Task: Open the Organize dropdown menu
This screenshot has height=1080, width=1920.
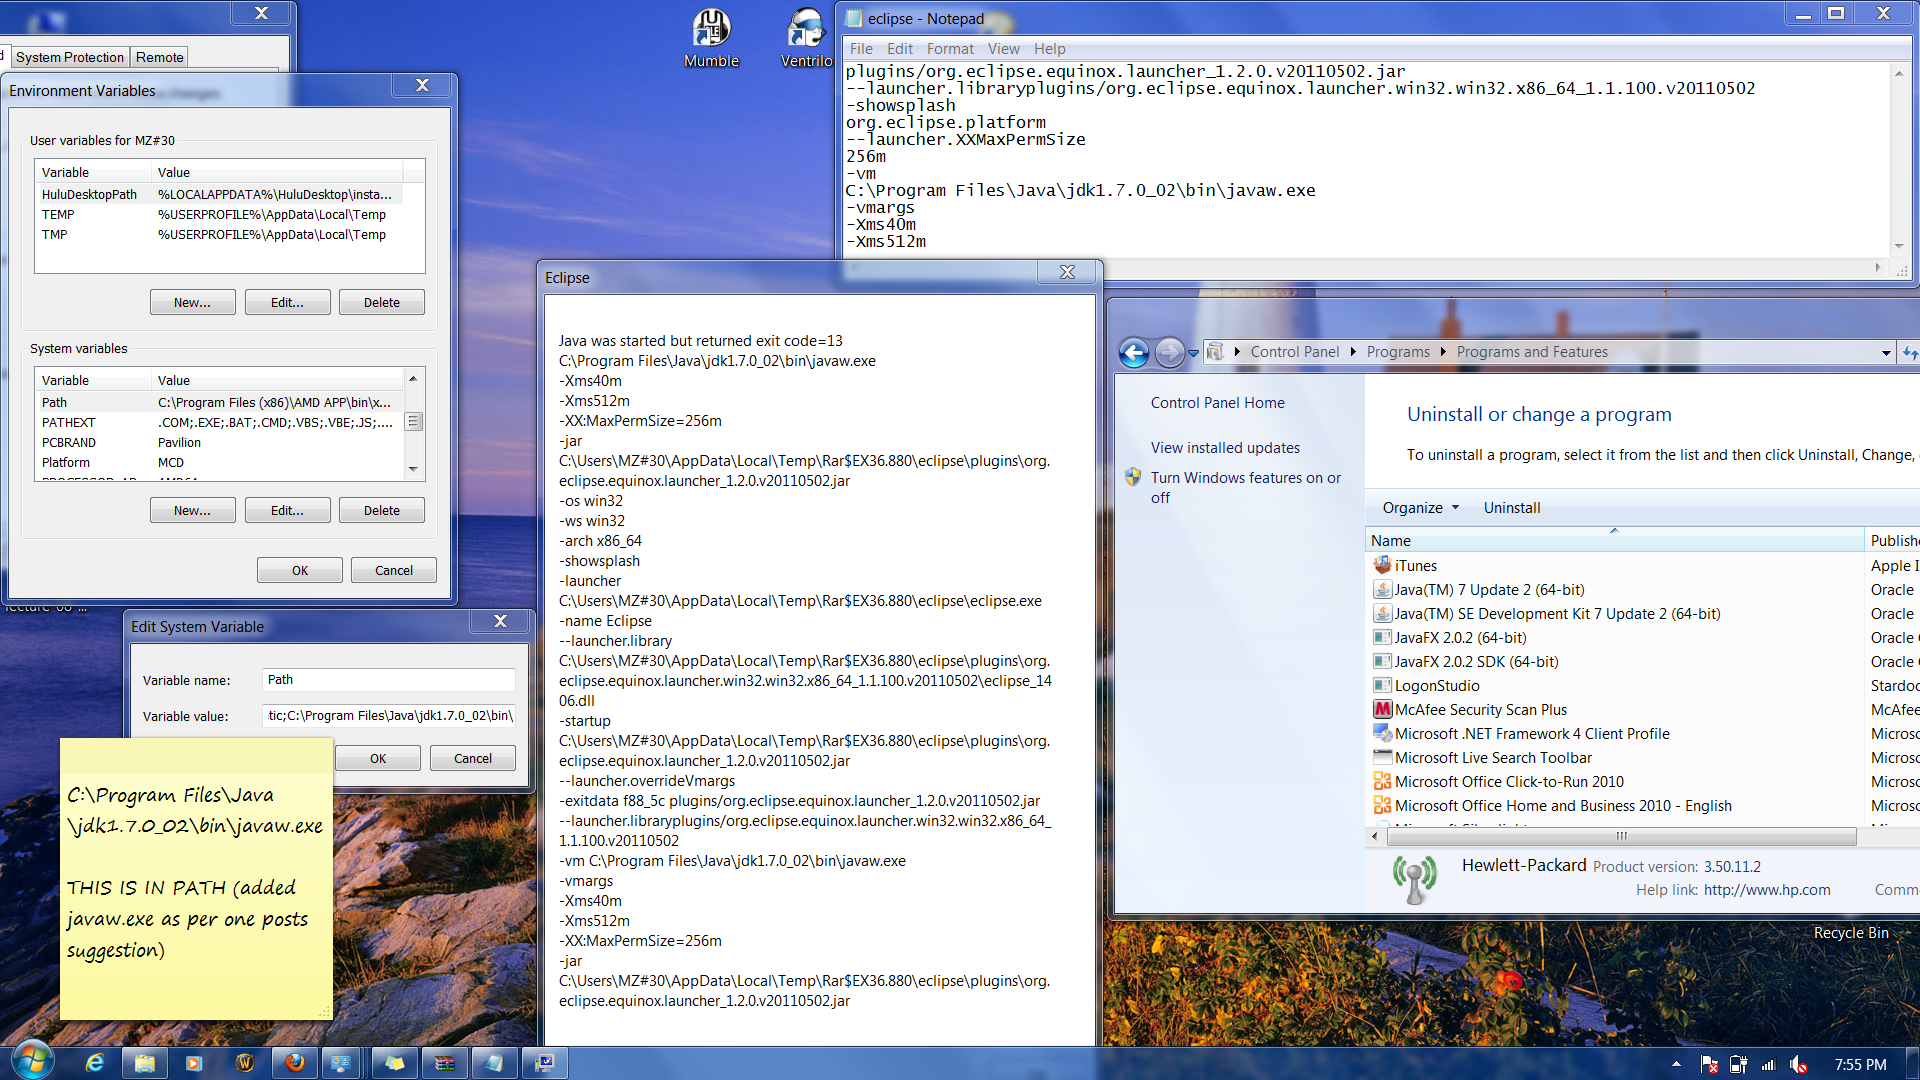Action: (1420, 507)
